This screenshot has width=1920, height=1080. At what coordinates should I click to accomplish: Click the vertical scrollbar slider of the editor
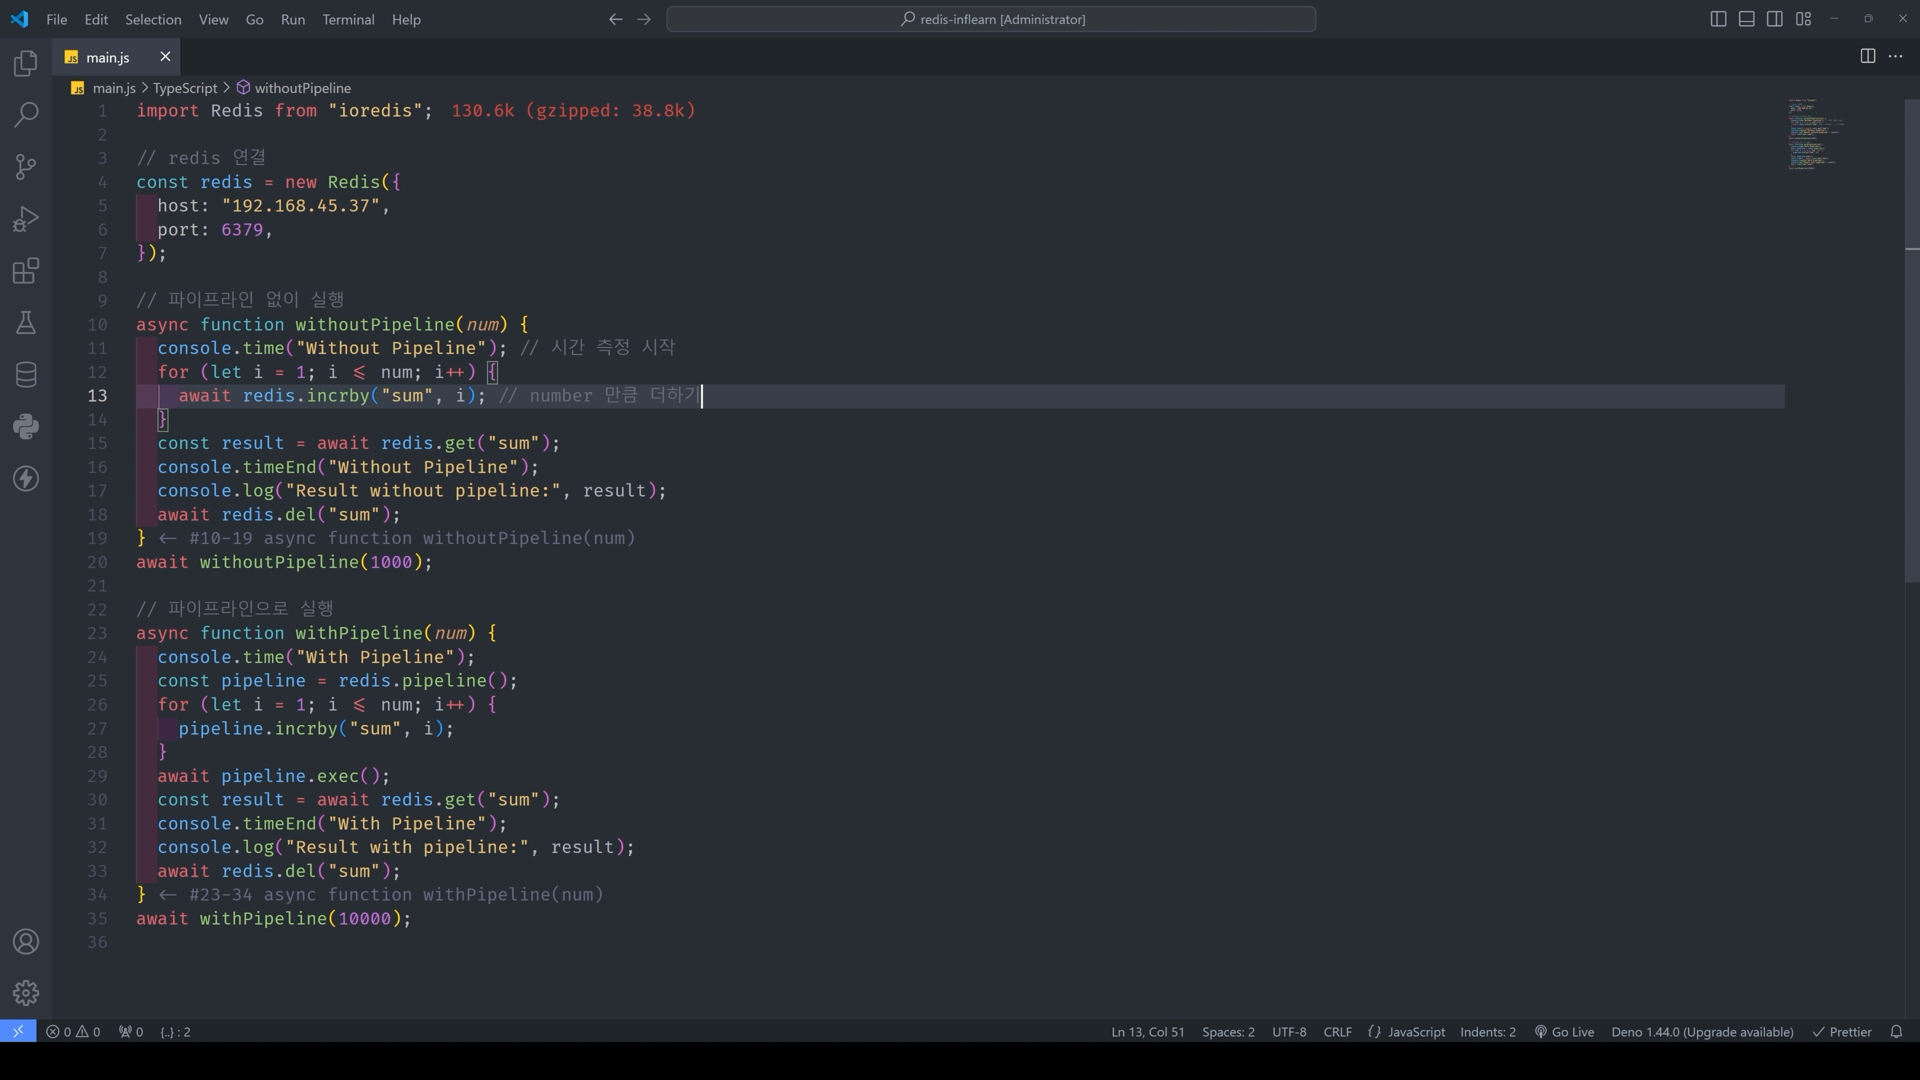tap(1912, 340)
